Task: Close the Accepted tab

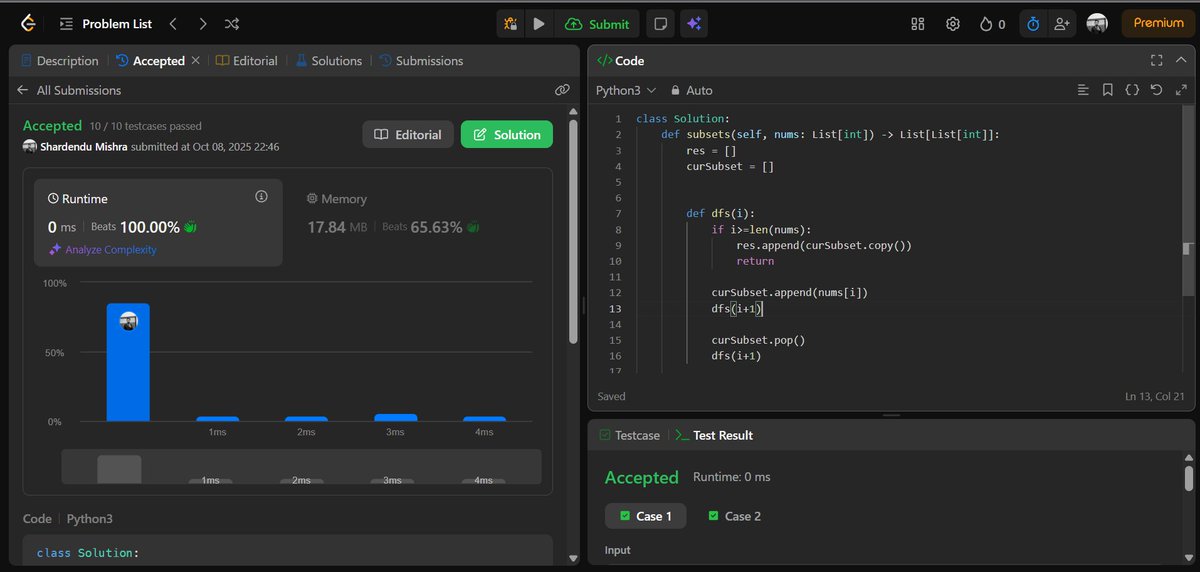Action: tap(195, 61)
